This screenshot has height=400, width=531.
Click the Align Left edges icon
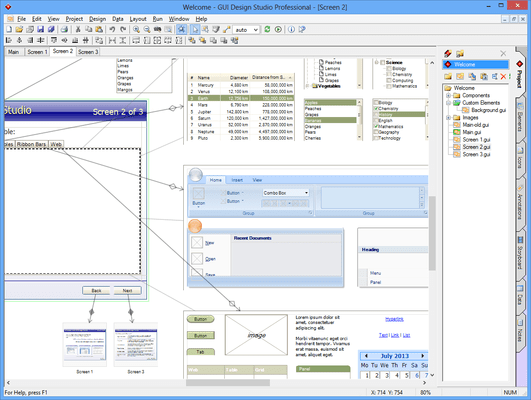click(9, 40)
